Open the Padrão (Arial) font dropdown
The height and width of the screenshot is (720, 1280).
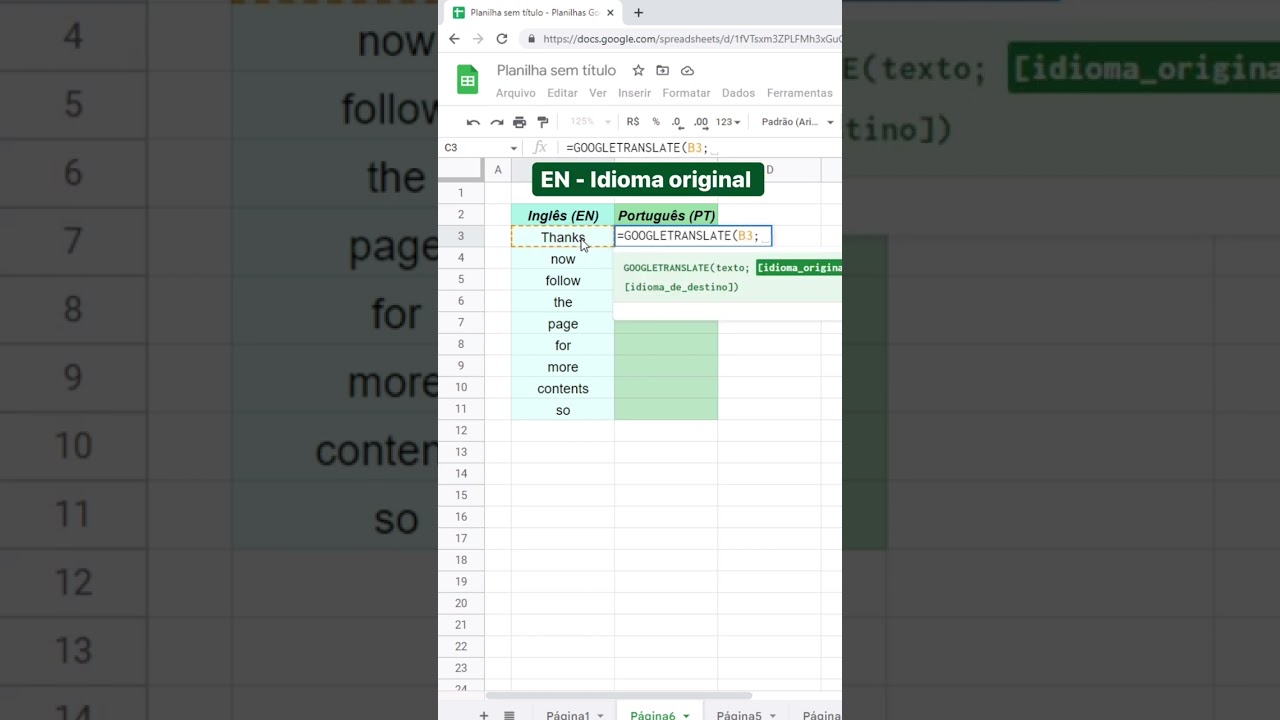(x=797, y=122)
